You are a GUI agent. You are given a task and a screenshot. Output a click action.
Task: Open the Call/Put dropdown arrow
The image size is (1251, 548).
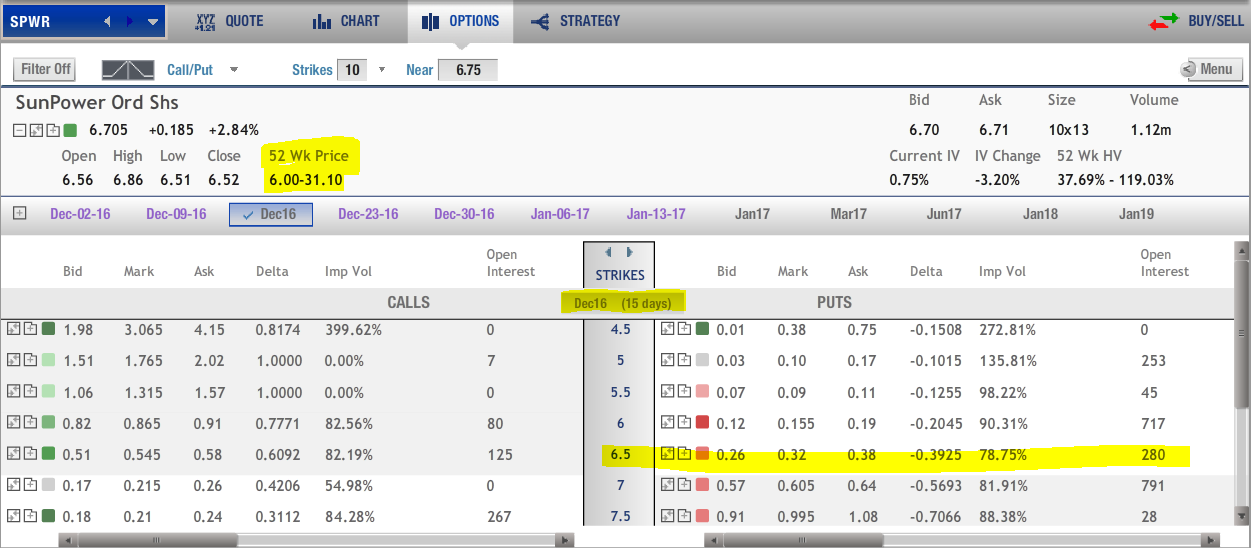tap(234, 70)
